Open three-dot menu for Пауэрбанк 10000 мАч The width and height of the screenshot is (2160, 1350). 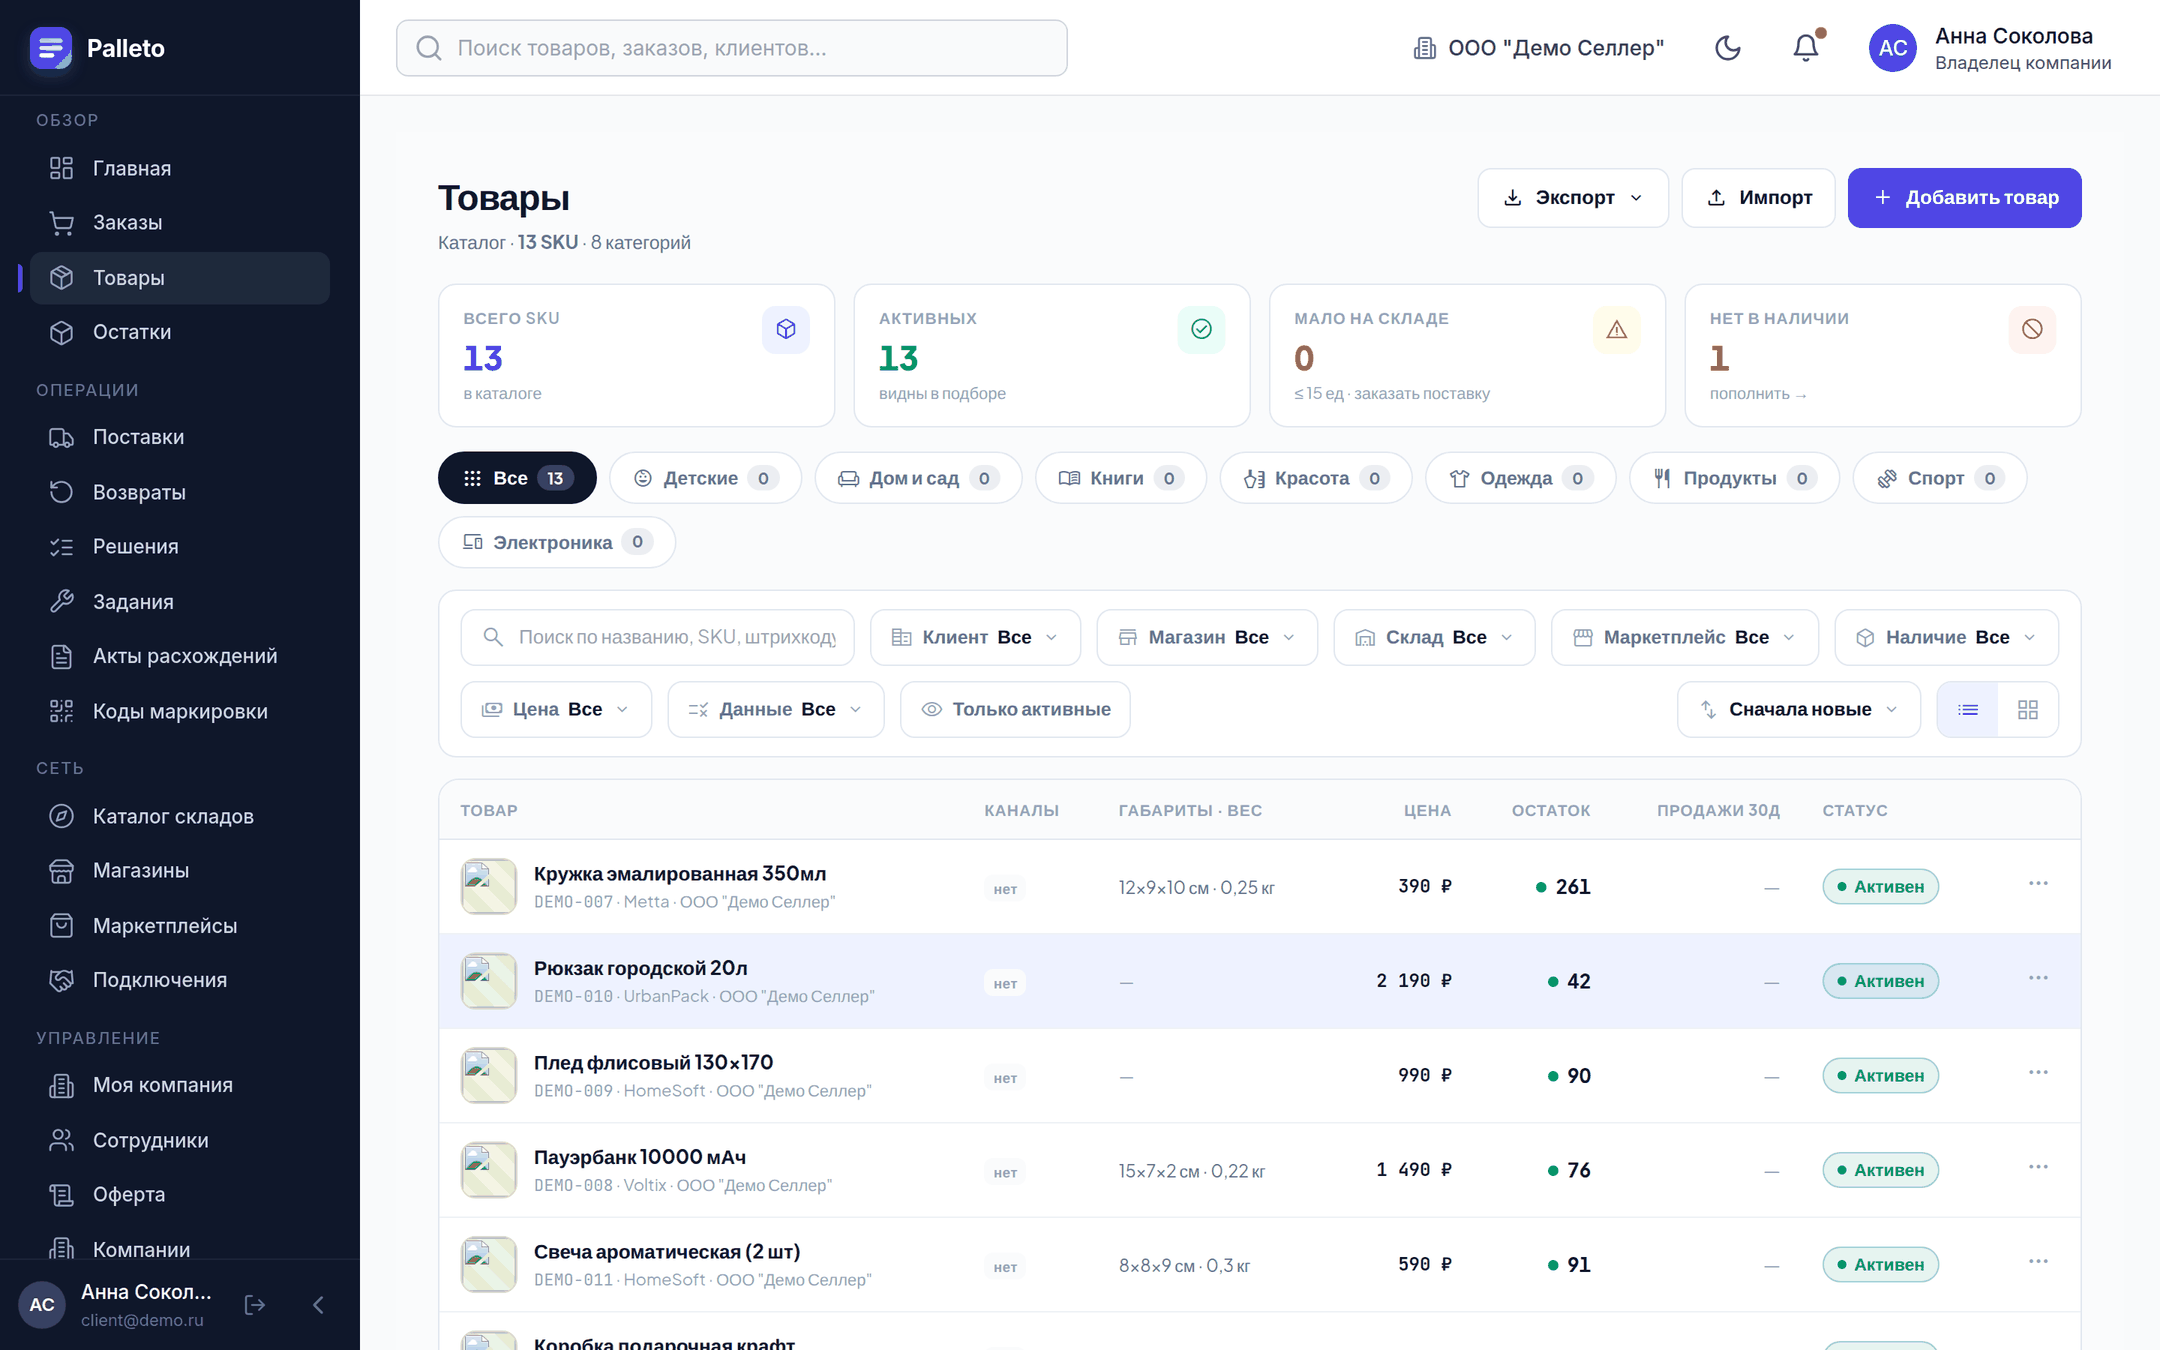pyautogui.click(x=2038, y=1167)
